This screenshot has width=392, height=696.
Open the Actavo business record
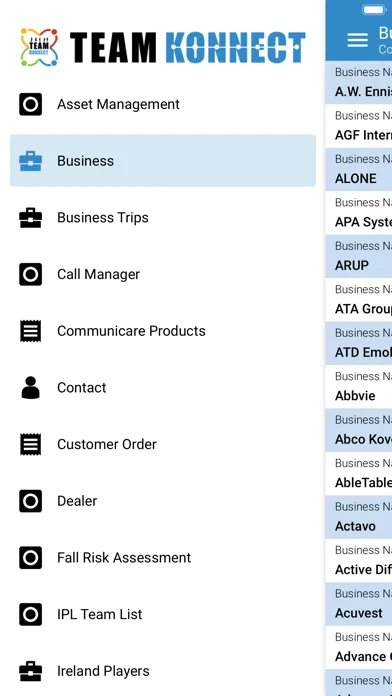359,518
